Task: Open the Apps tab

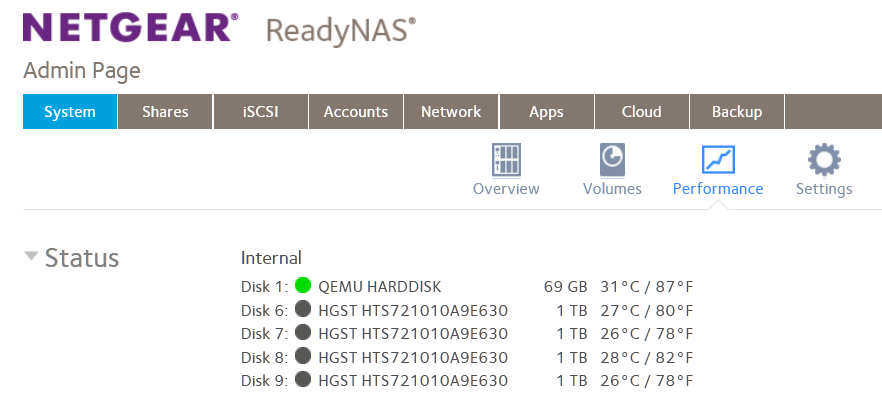Action: 546,112
